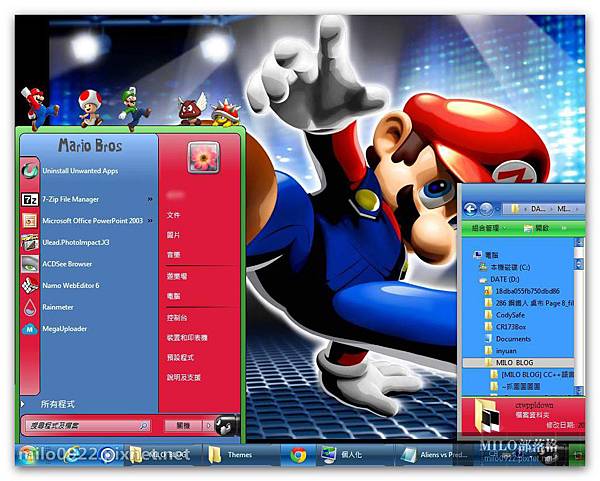This screenshot has height=481, width=600.
Task: Click the 關機 shutdown button
Action: (x=183, y=426)
